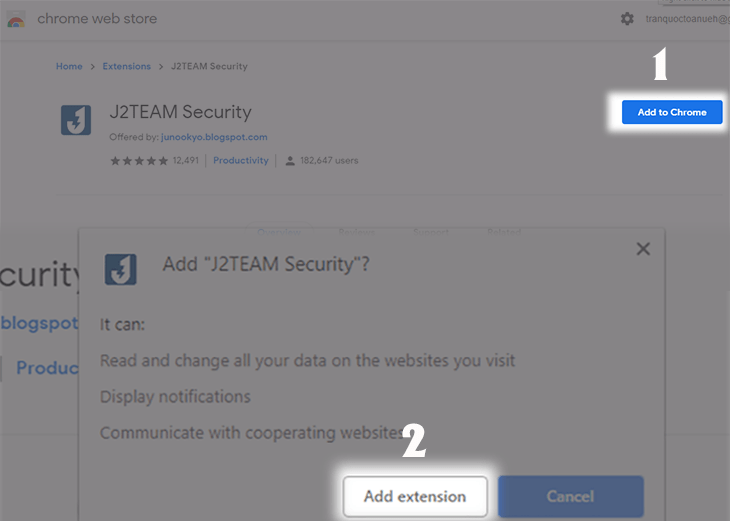The width and height of the screenshot is (730, 521).
Task: Open the Extensions breadcrumb link
Action: click(127, 66)
